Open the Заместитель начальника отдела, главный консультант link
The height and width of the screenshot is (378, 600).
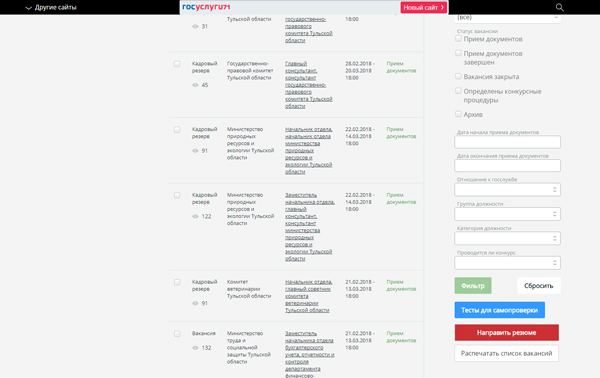[x=310, y=227]
